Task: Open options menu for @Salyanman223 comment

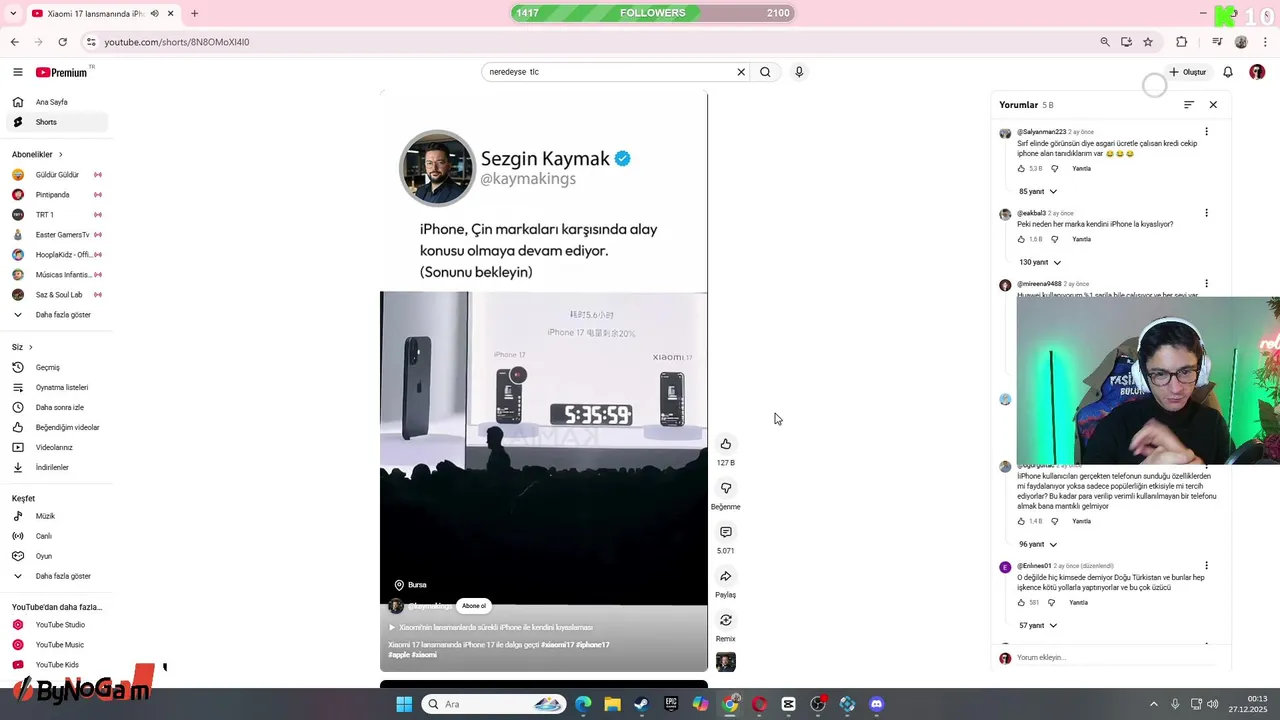Action: point(1206,132)
